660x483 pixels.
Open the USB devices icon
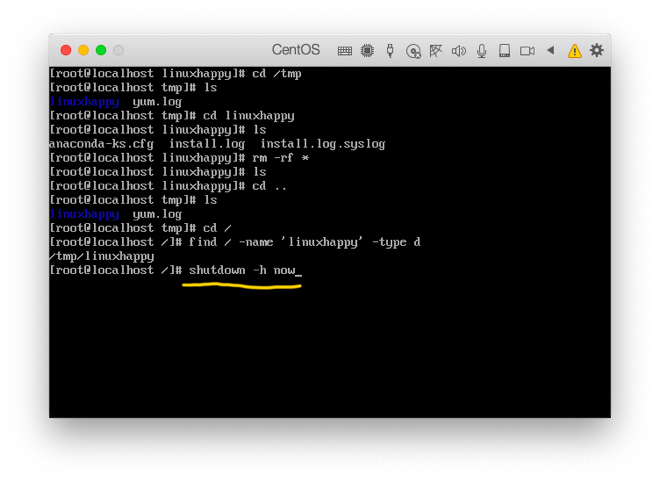[x=390, y=51]
